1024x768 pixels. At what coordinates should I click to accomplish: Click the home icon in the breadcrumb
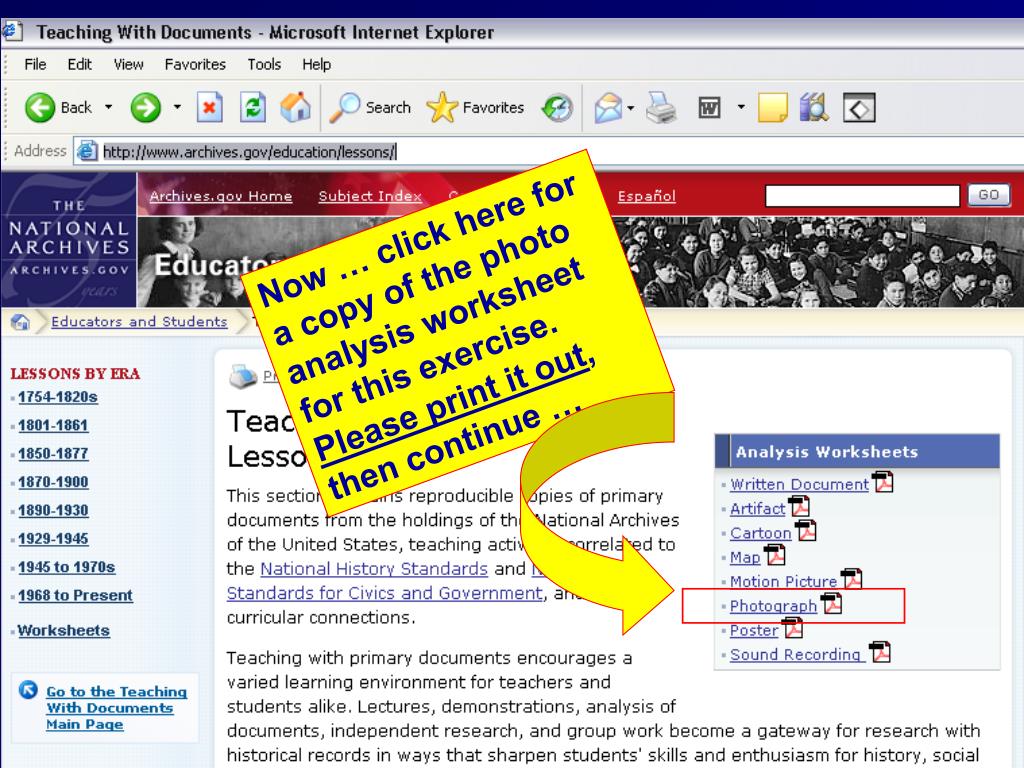coord(20,322)
